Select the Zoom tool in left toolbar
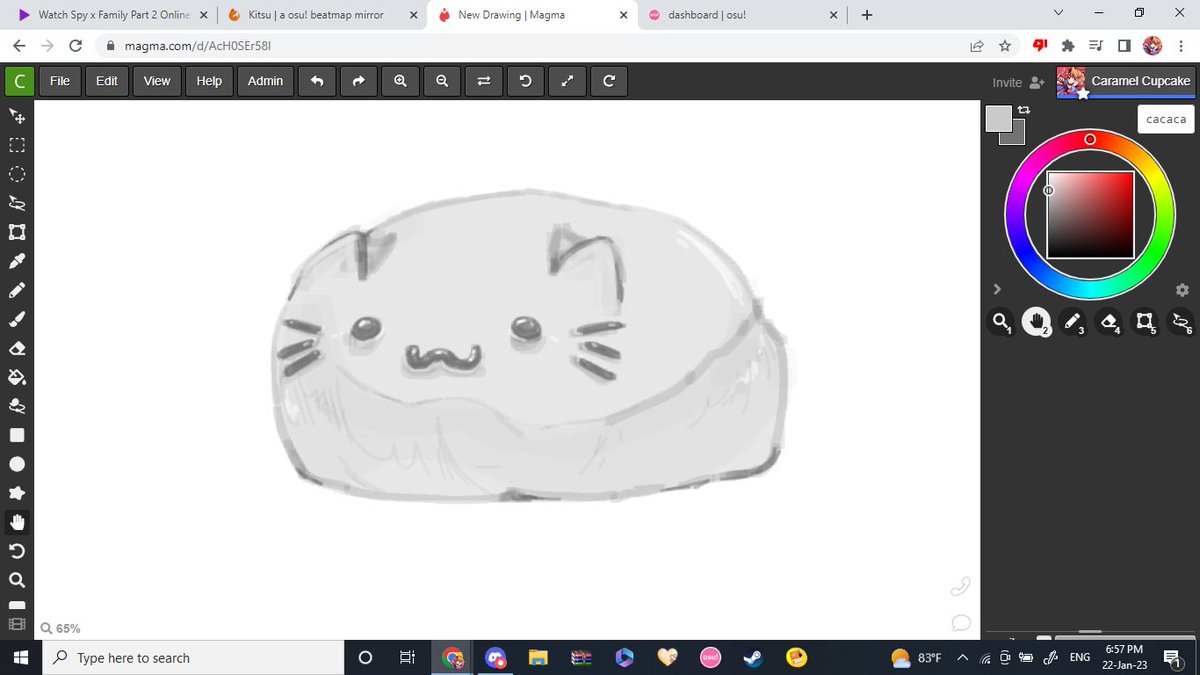Screen dimensions: 1200x675 [x=17, y=580]
